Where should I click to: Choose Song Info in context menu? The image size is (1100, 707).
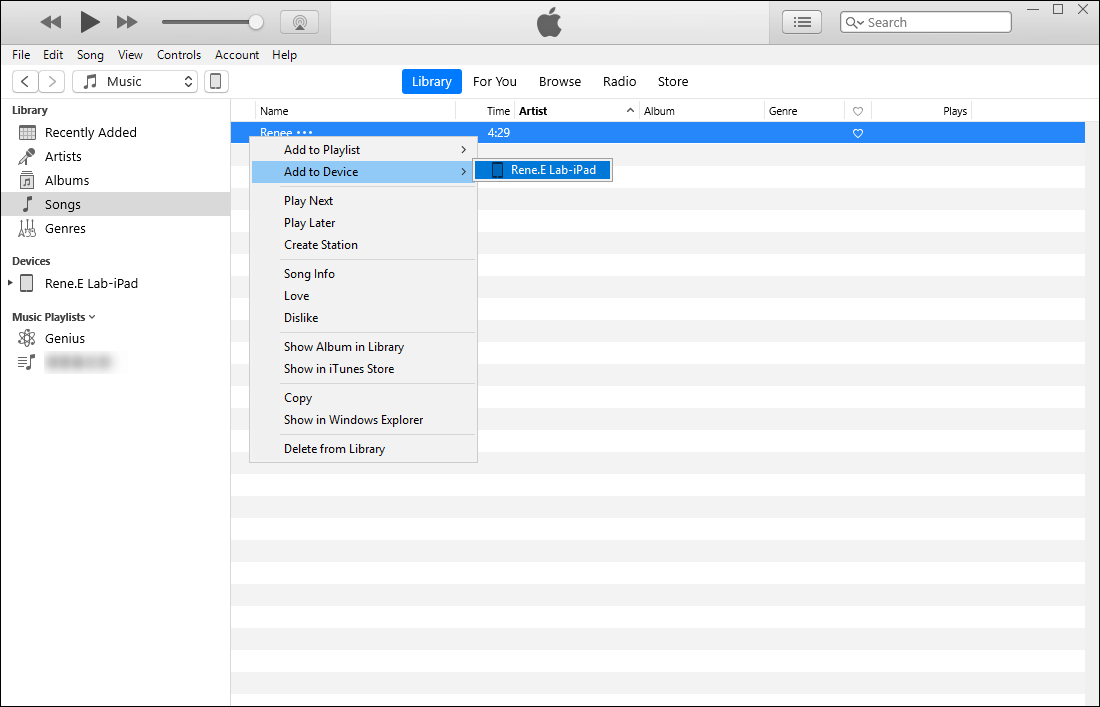tap(364, 274)
